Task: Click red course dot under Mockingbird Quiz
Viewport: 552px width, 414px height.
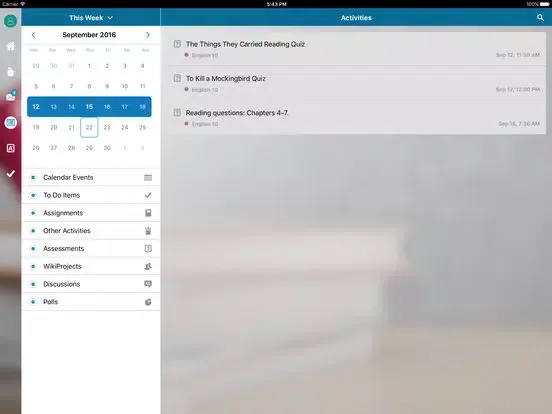Action: 187,89
